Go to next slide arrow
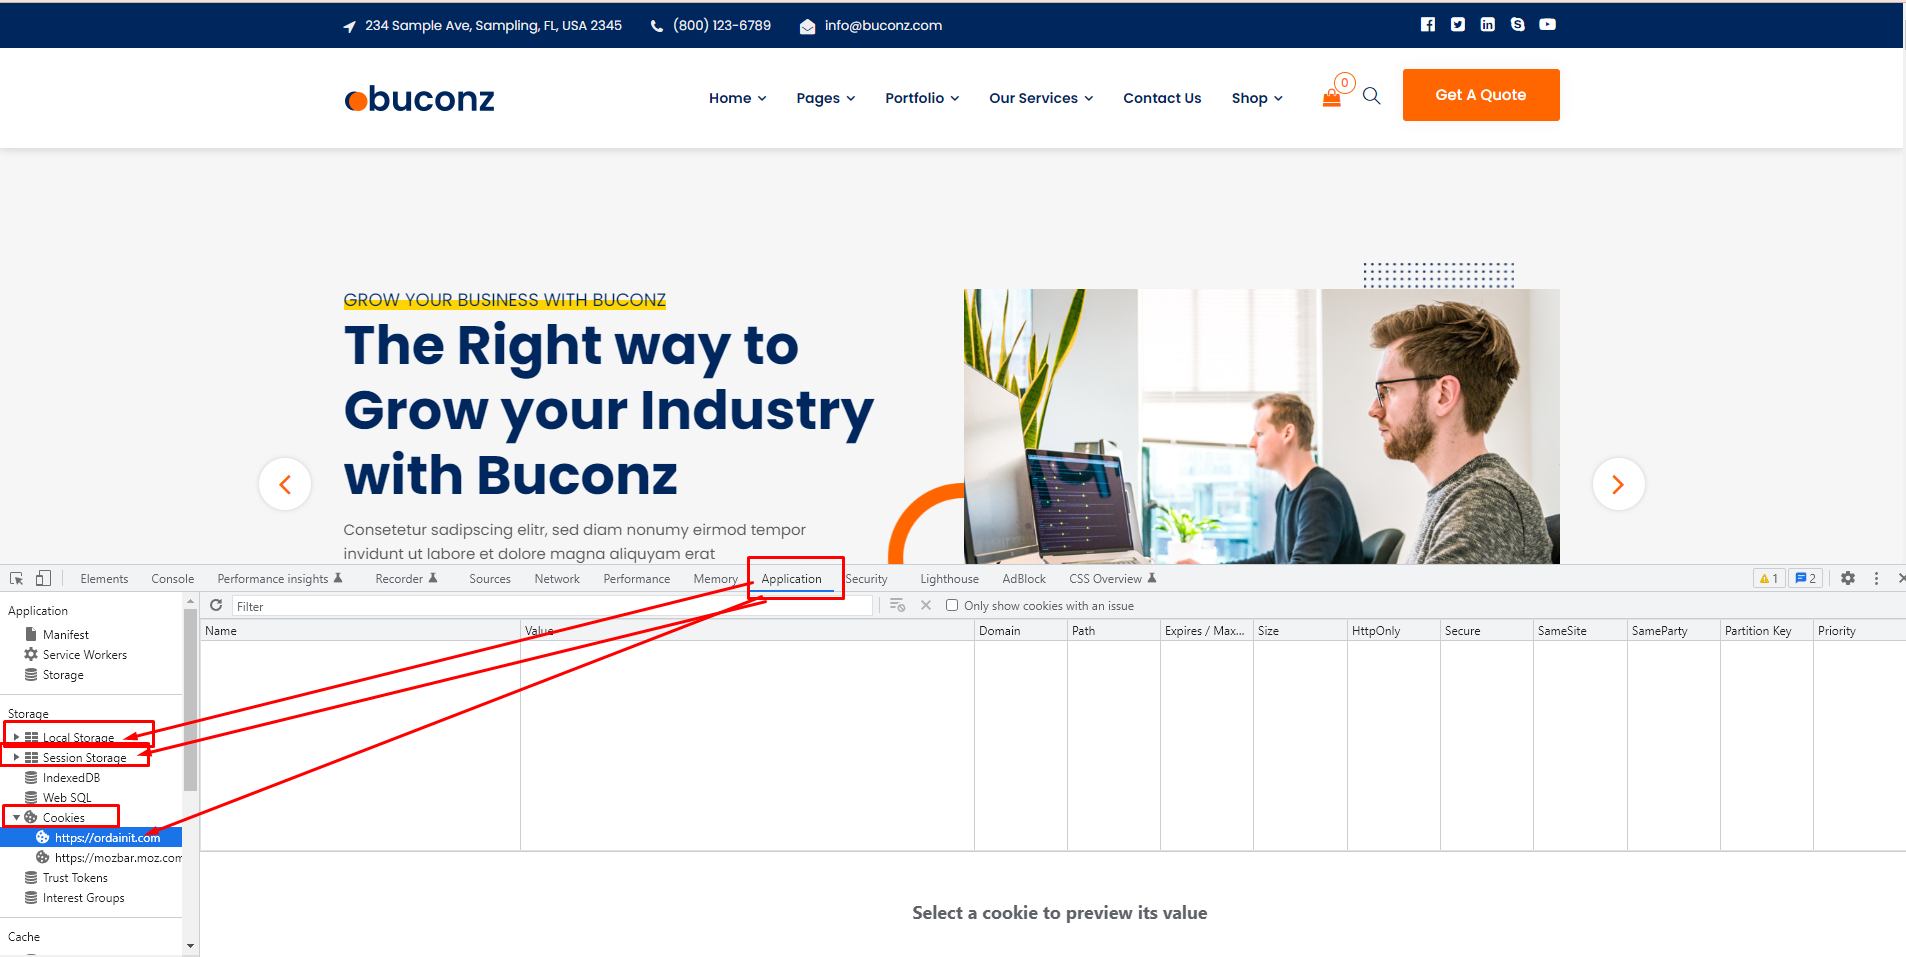Image resolution: width=1906 pixels, height=957 pixels. 1618,484
